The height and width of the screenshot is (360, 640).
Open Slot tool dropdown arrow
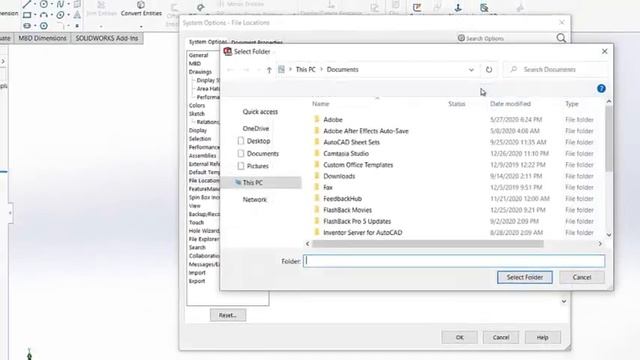[35, 26]
